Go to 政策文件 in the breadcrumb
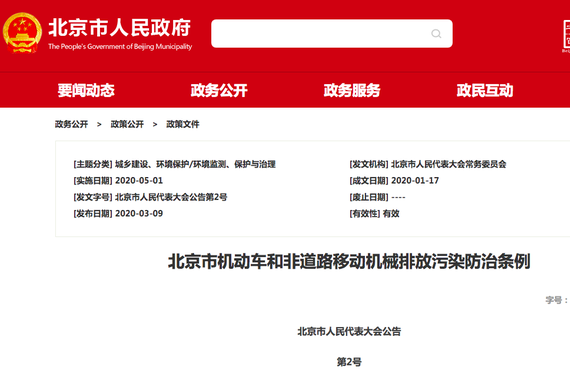The width and height of the screenshot is (570, 380). coord(183,124)
